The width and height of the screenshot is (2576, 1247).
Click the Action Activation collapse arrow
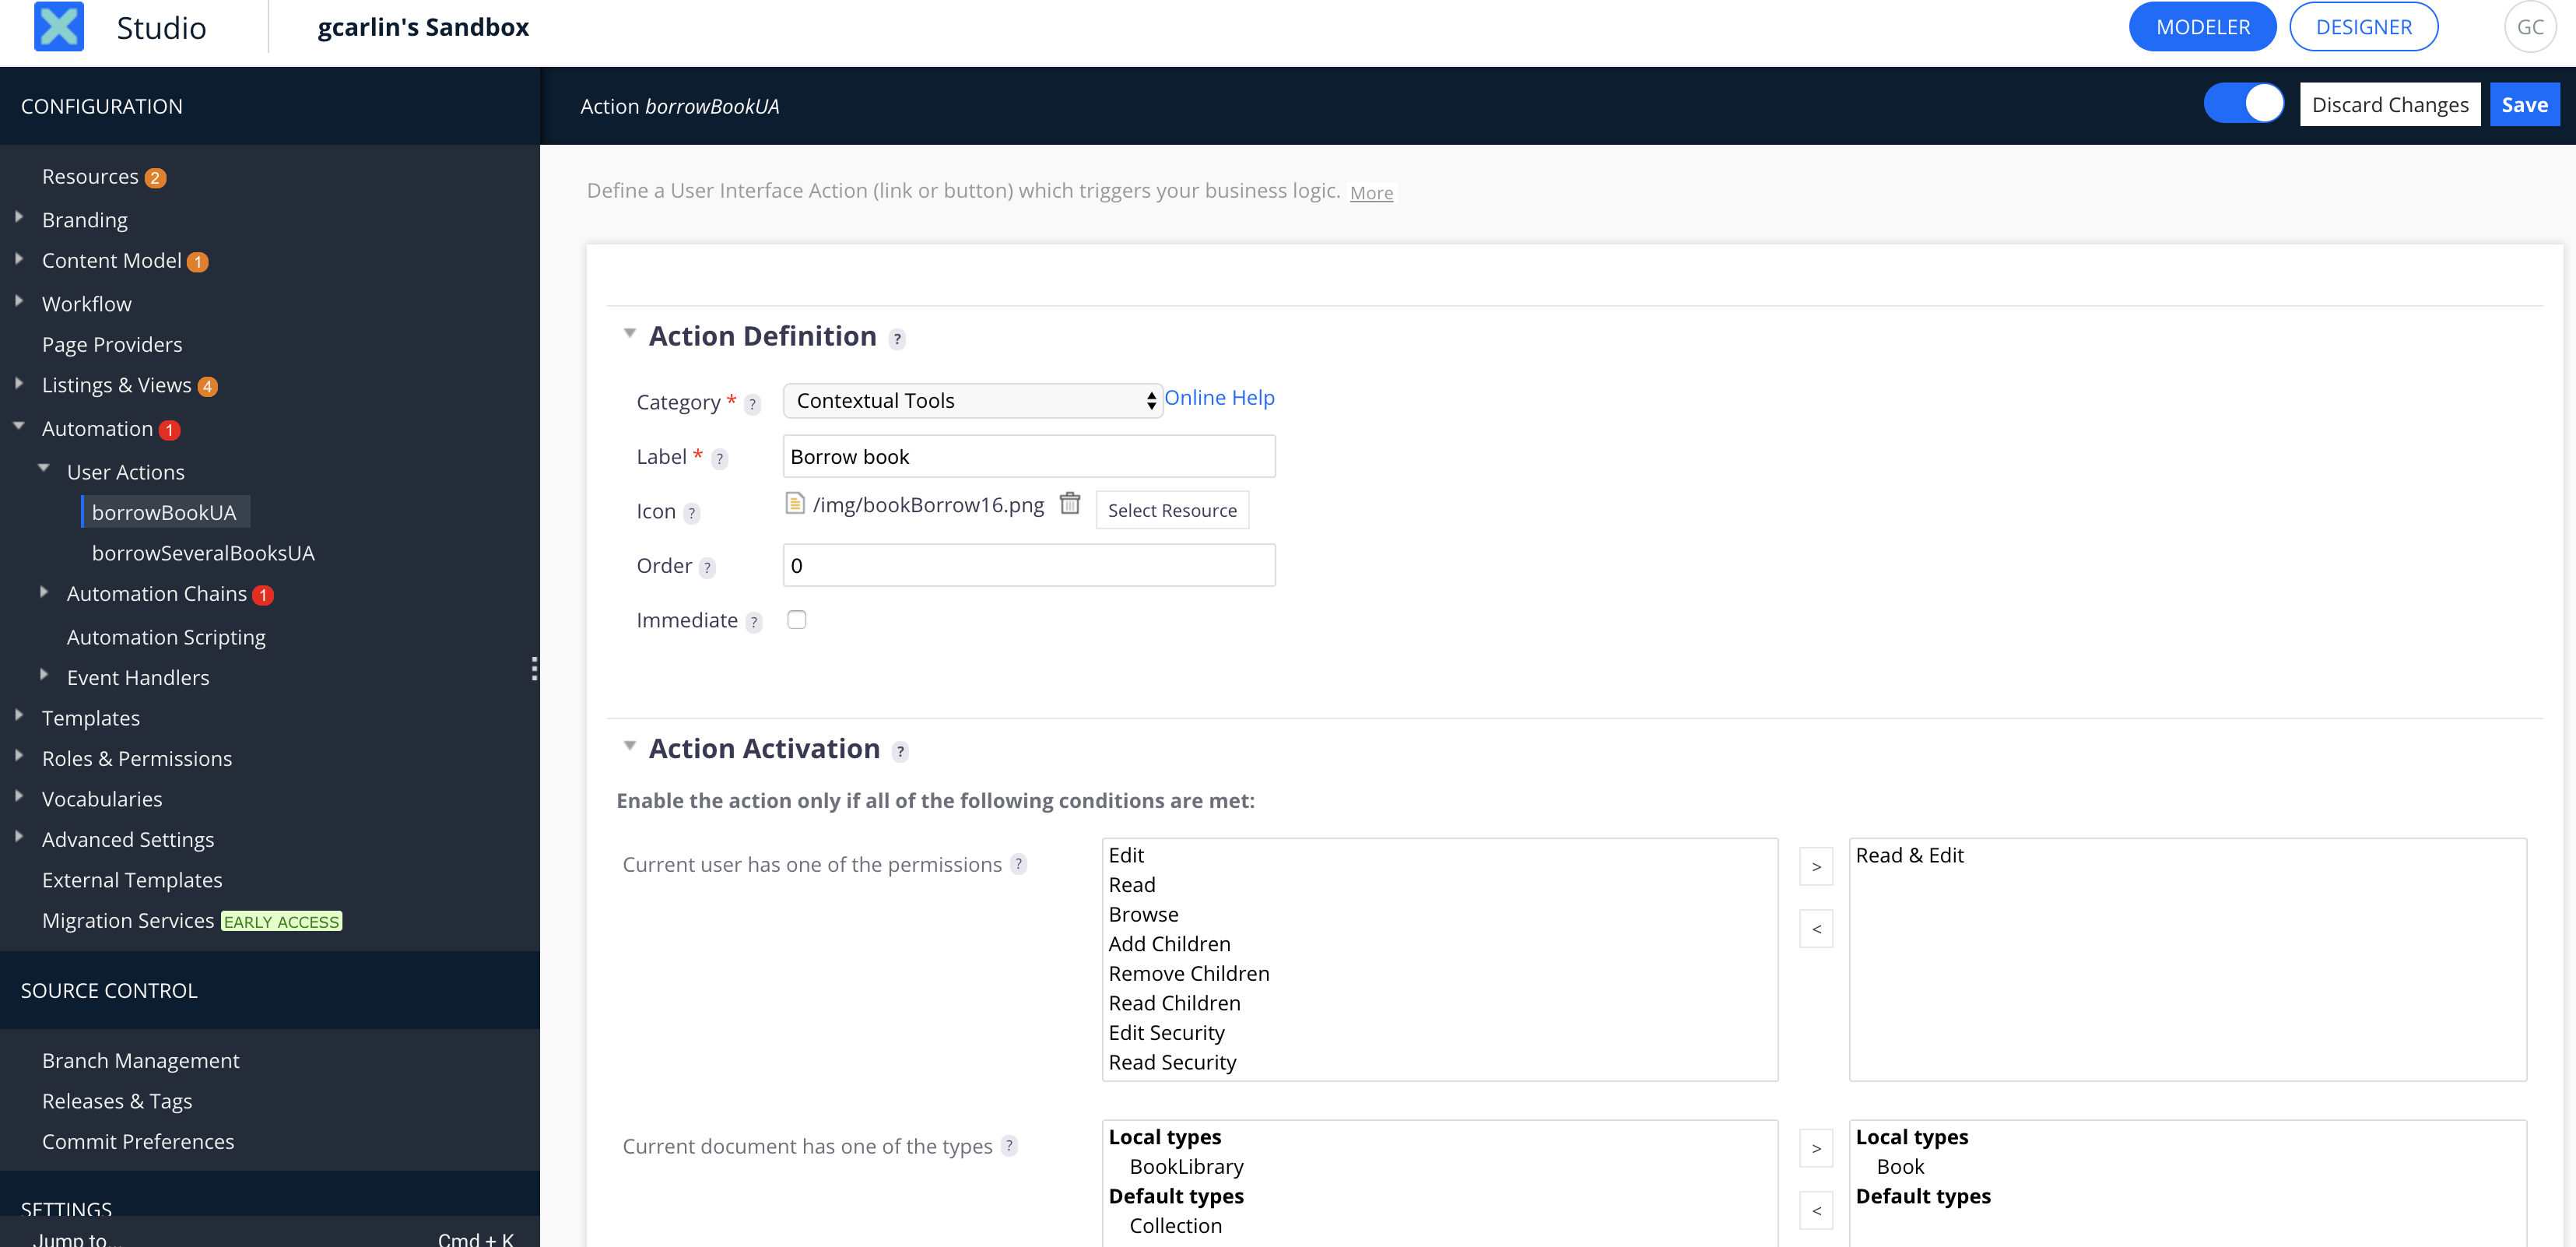(630, 747)
